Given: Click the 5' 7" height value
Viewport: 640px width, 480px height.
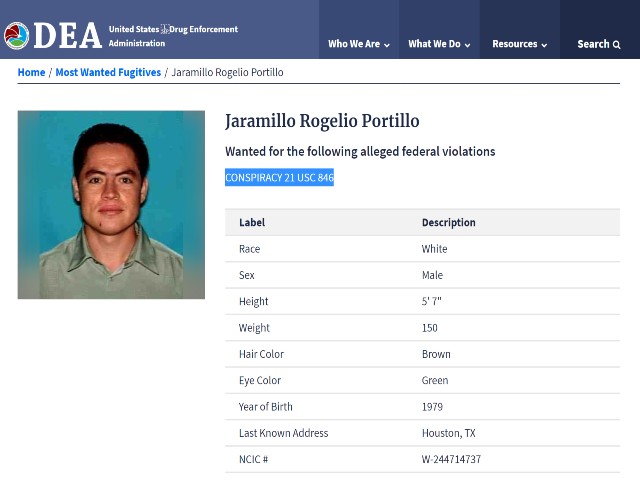Looking at the screenshot, I should click(x=431, y=301).
